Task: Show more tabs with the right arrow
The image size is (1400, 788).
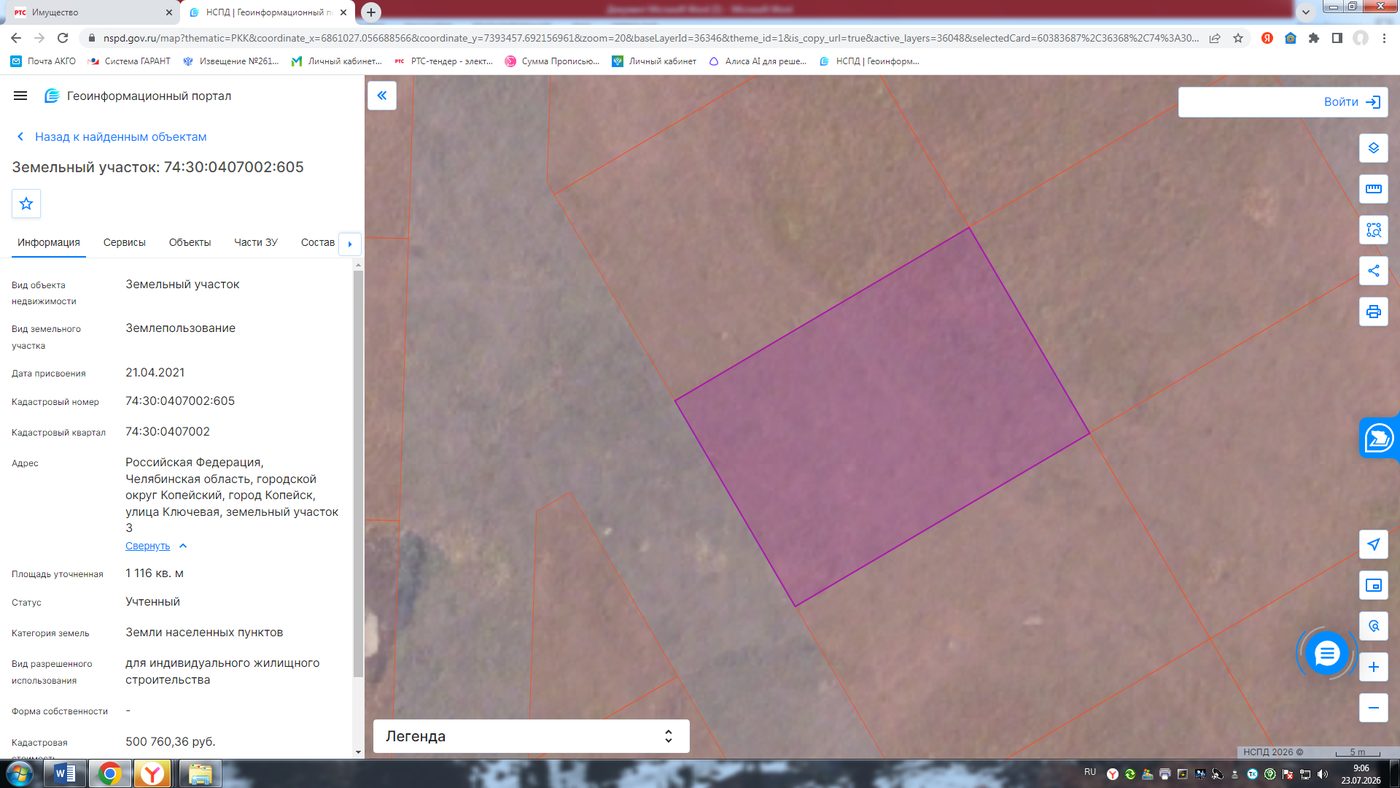Action: tap(349, 243)
